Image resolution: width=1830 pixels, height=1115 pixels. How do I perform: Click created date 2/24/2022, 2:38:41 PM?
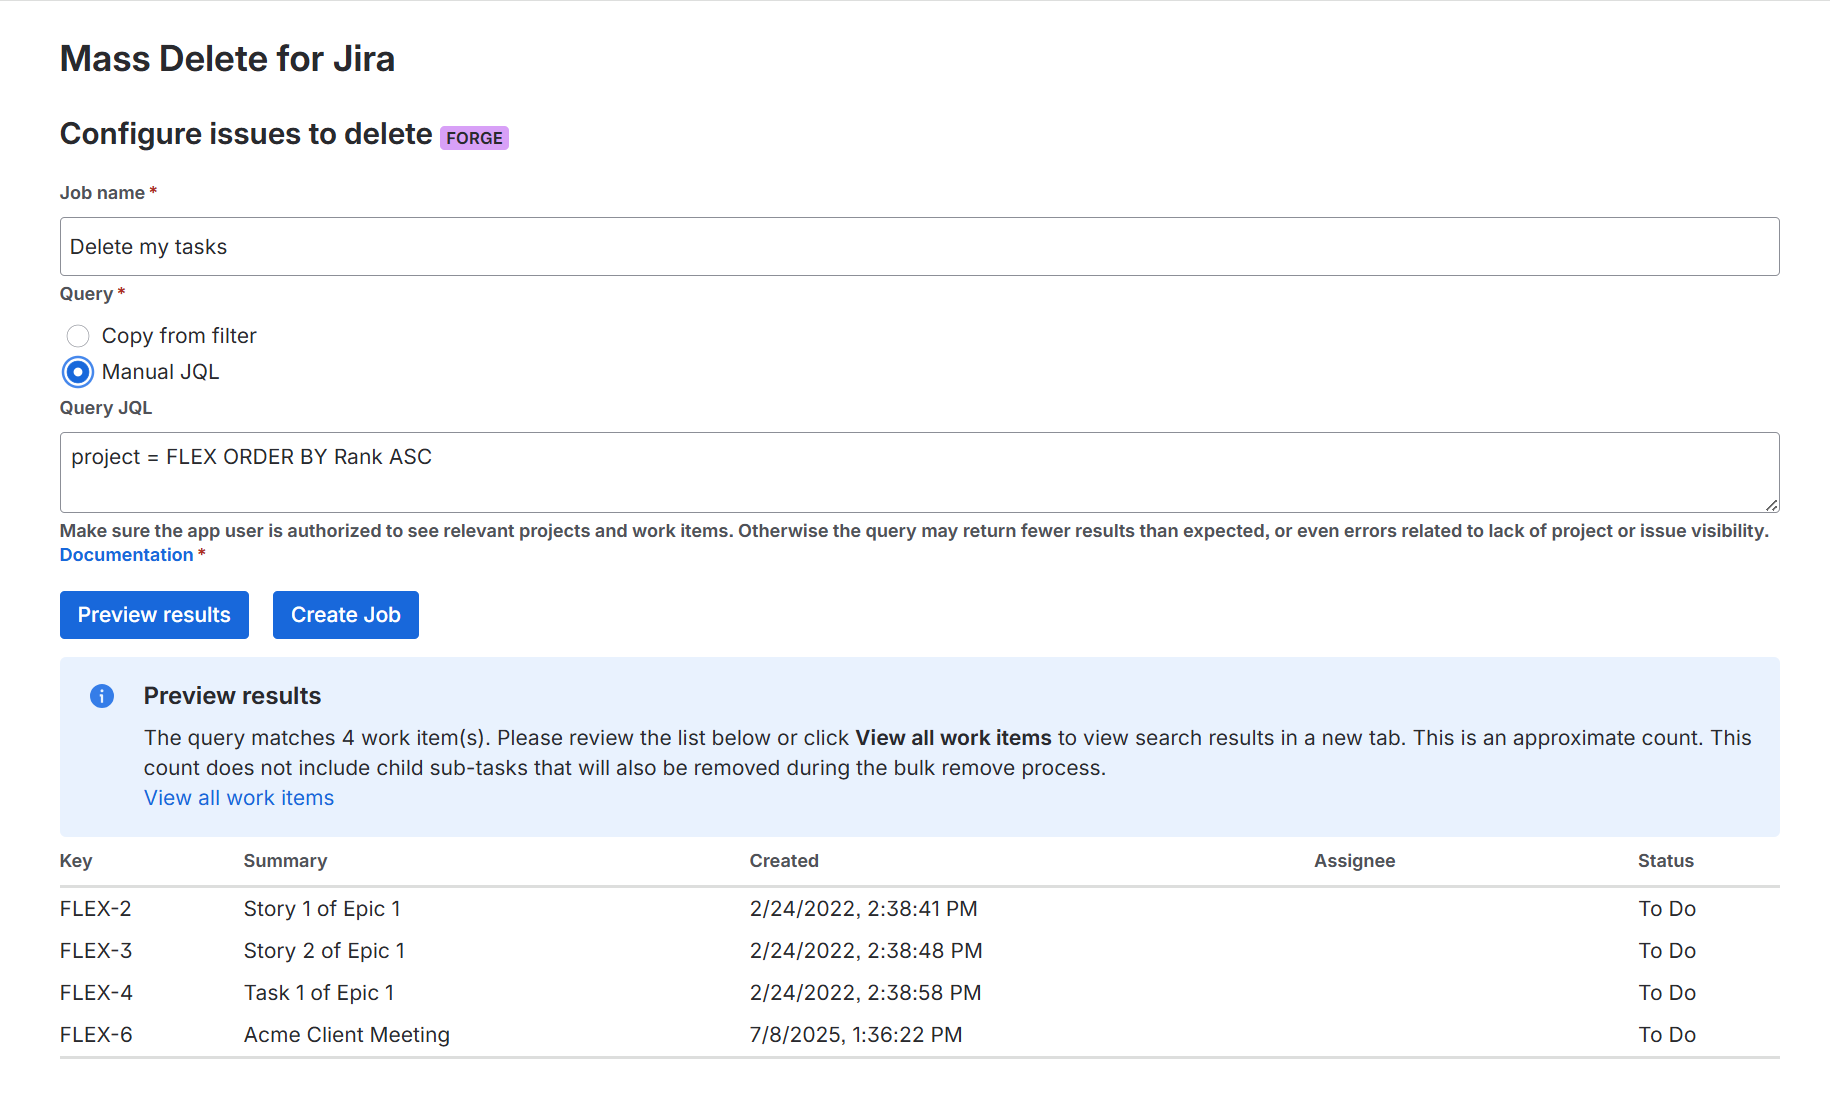point(864,909)
